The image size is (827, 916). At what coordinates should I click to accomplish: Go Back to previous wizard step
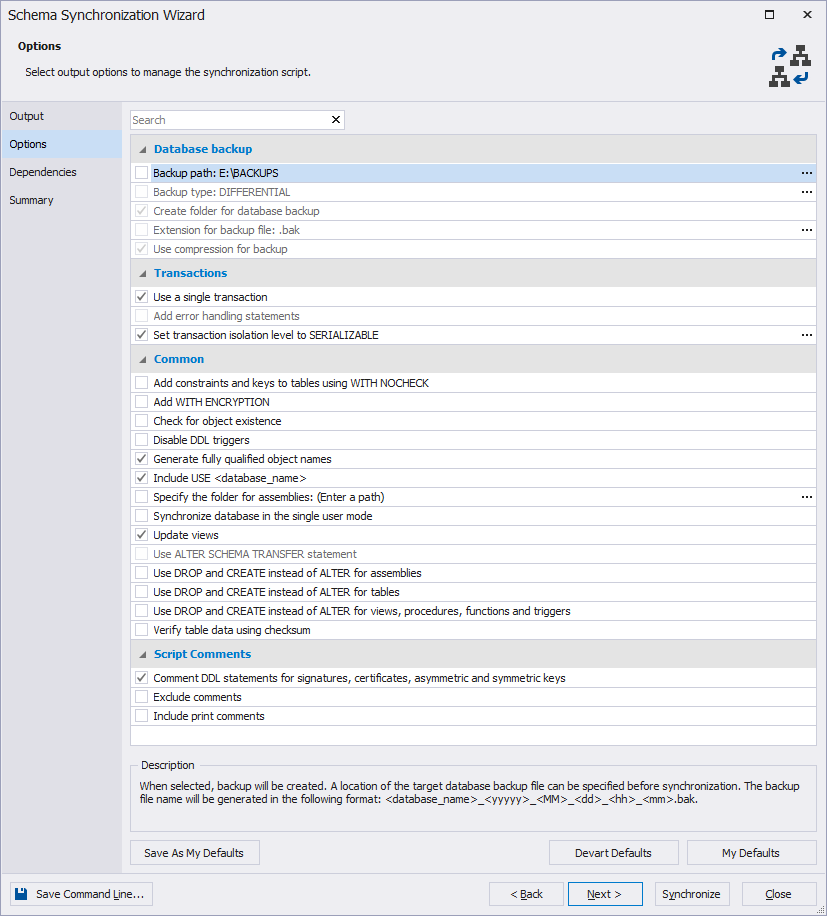(x=526, y=894)
